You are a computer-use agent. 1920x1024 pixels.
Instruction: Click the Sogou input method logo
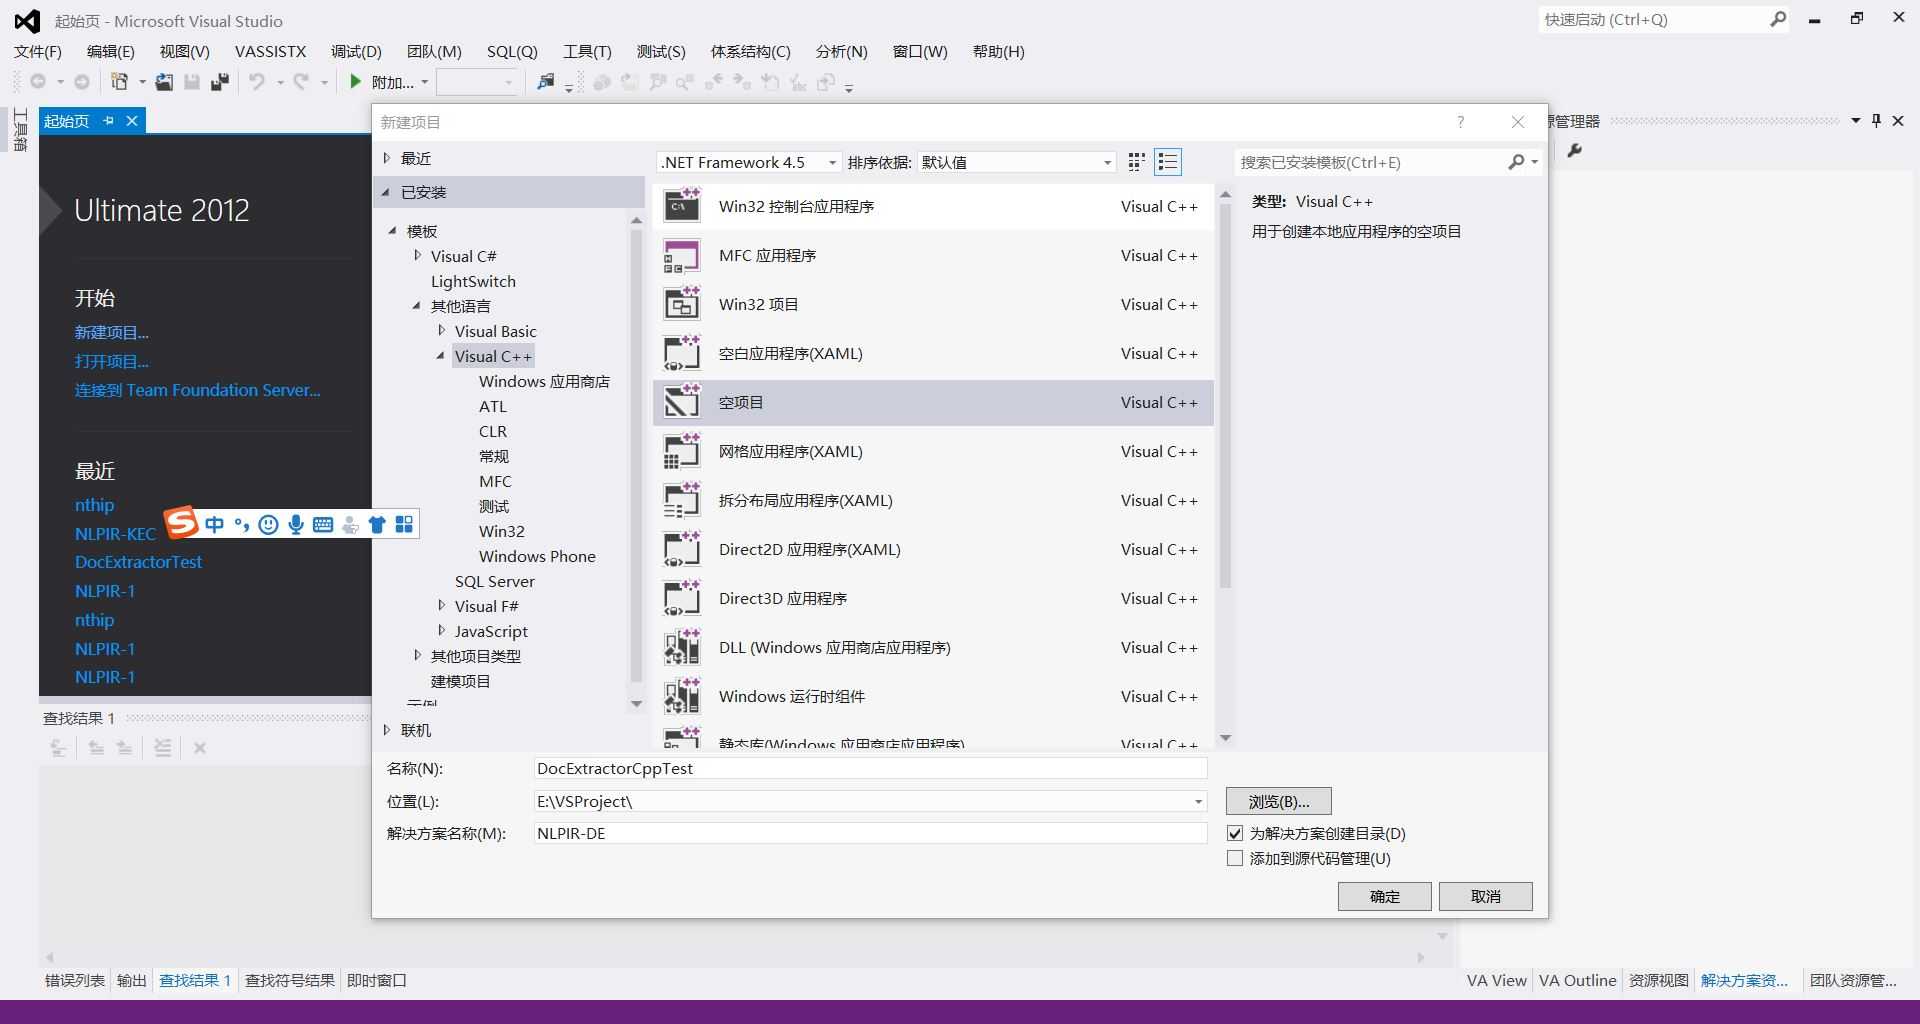(x=181, y=522)
